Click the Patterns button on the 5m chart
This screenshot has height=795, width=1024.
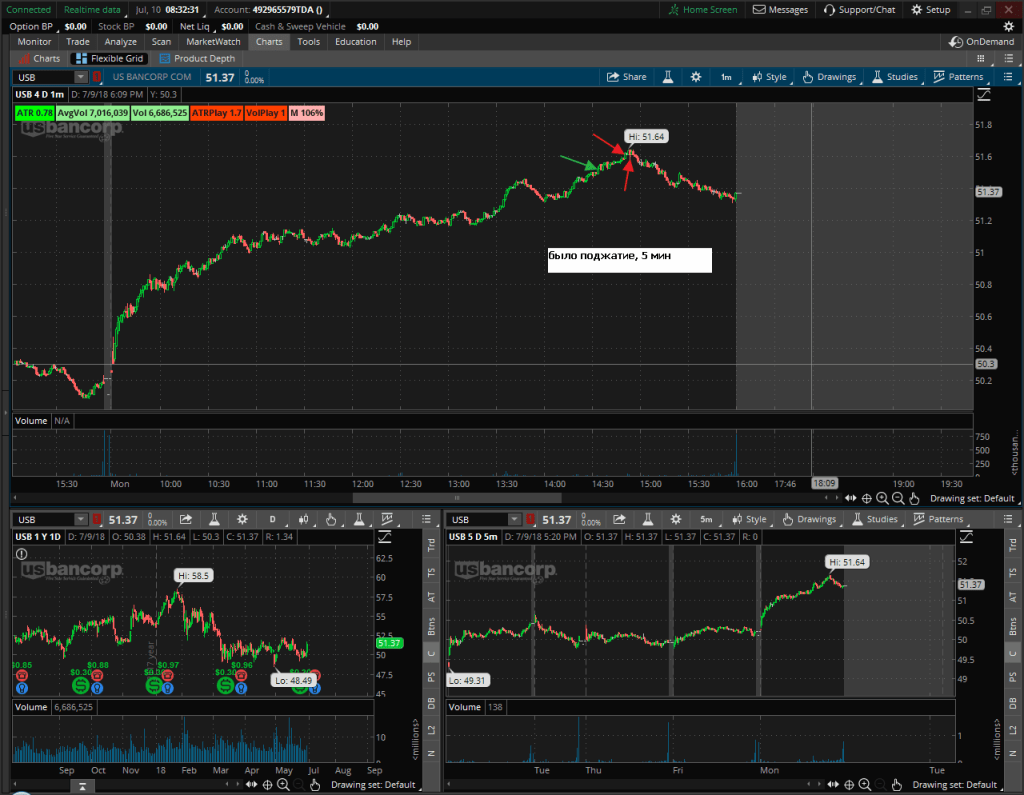point(937,519)
